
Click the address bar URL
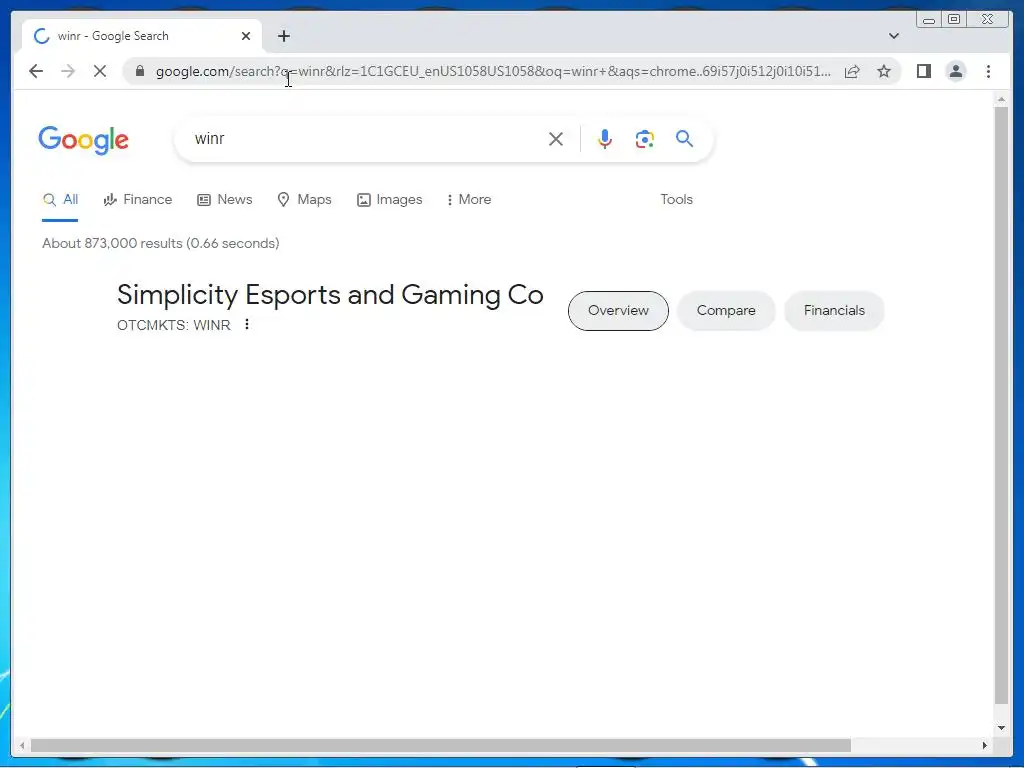pyautogui.click(x=493, y=71)
